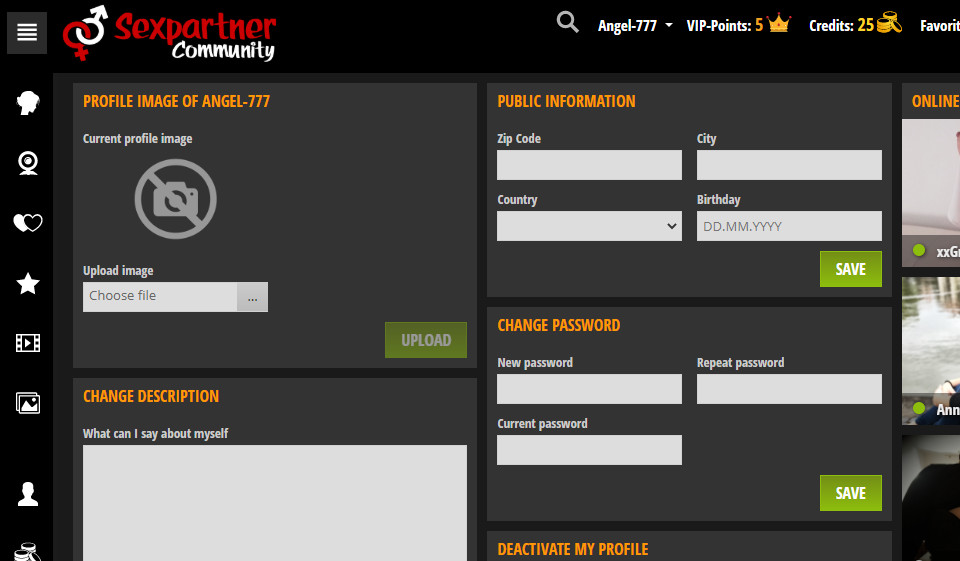Screen dimensions: 960x561
Task: Open the webcam icon in sidebar
Action: tap(28, 163)
